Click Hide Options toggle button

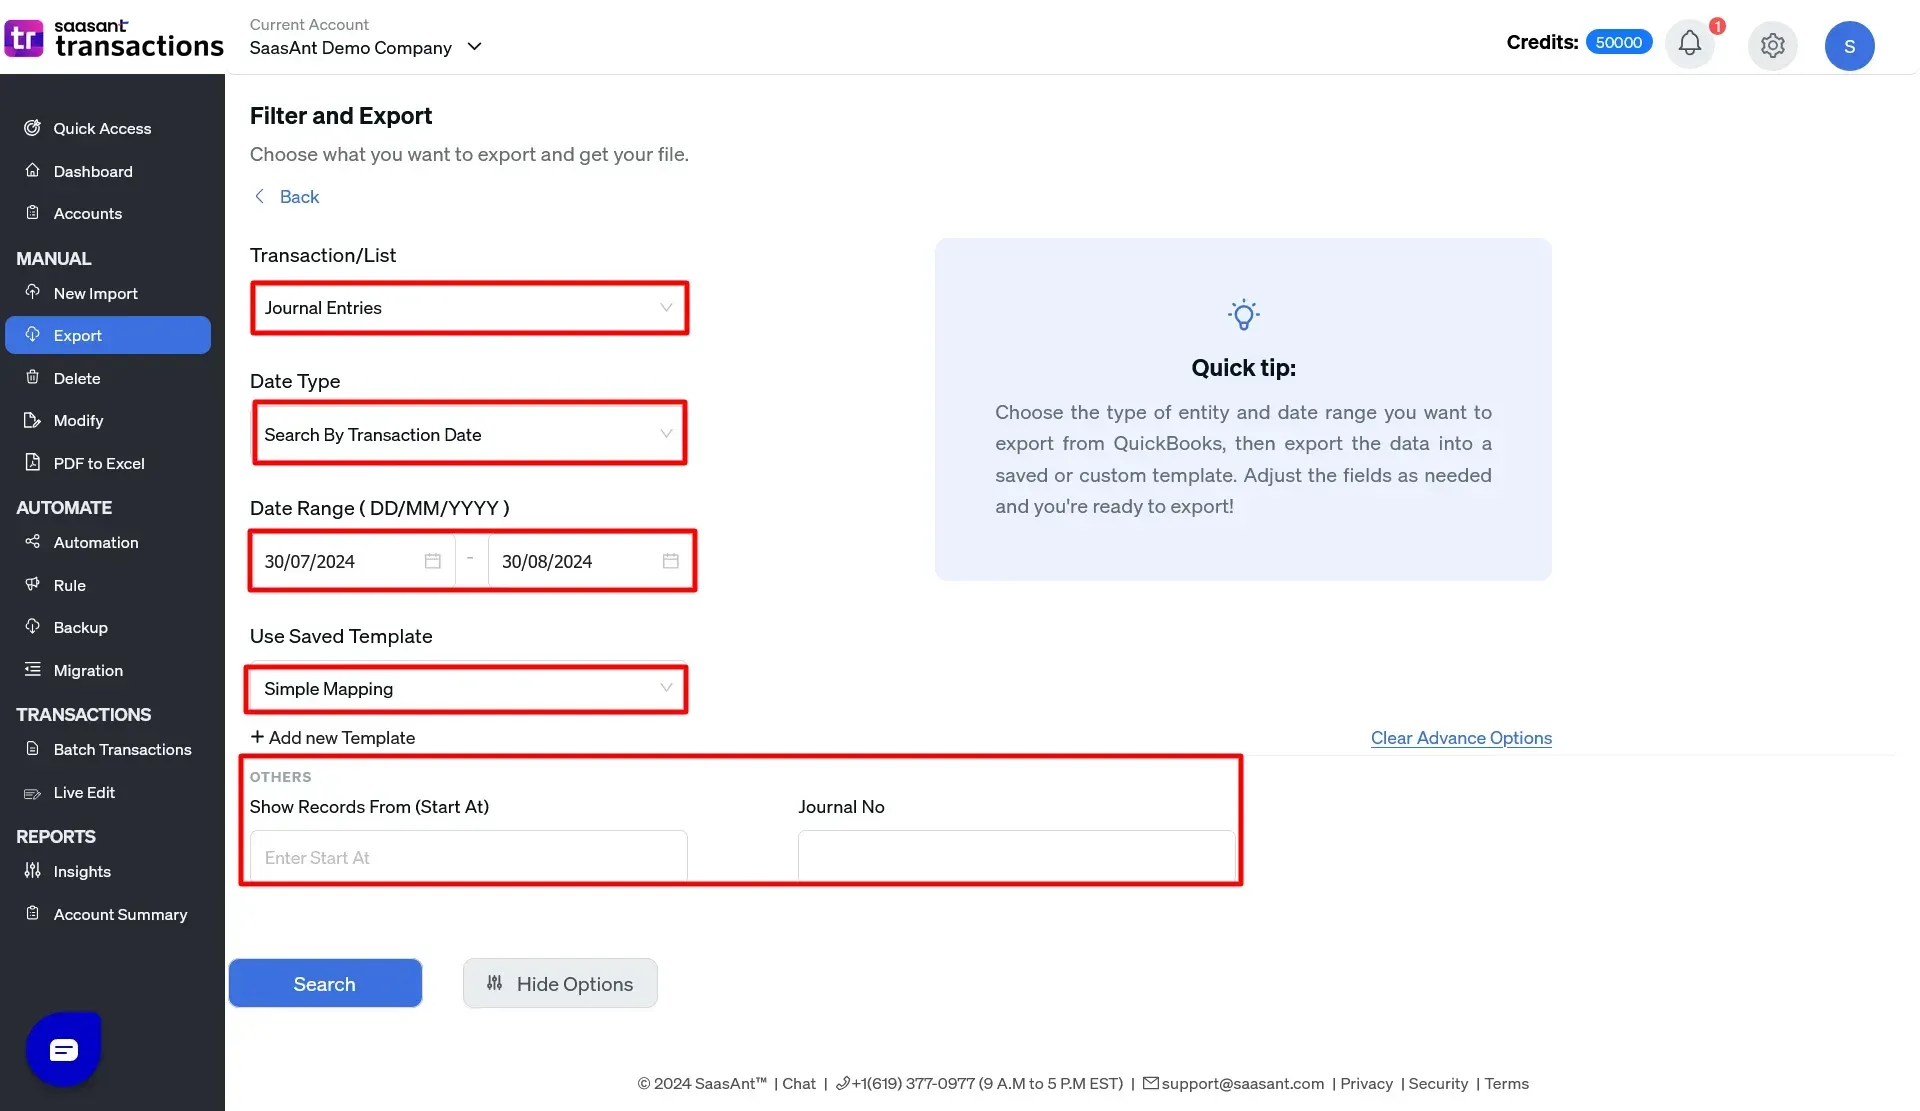click(559, 983)
